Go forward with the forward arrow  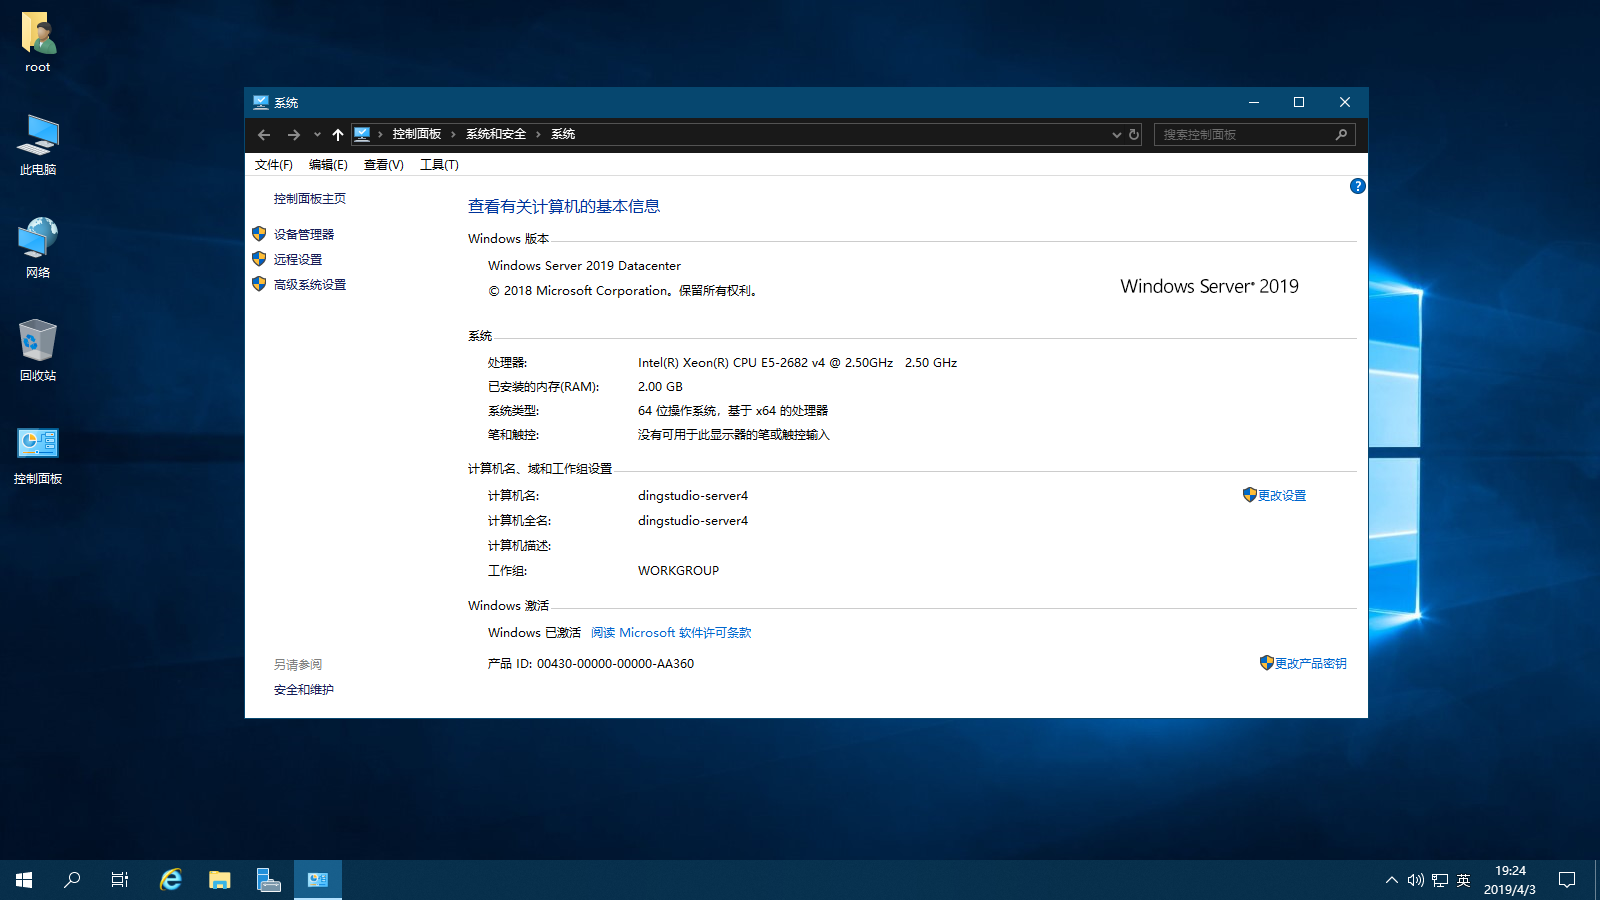pos(293,134)
